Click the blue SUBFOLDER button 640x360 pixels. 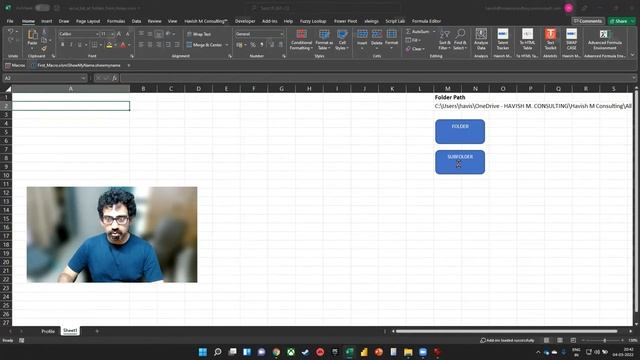click(460, 162)
